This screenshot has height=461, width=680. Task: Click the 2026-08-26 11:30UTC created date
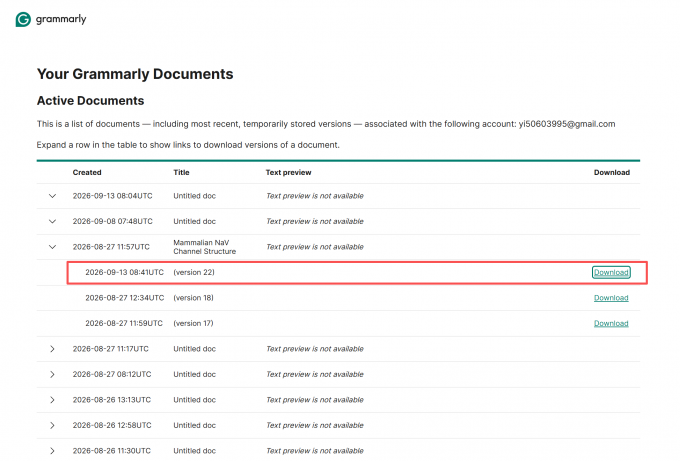click(112, 451)
